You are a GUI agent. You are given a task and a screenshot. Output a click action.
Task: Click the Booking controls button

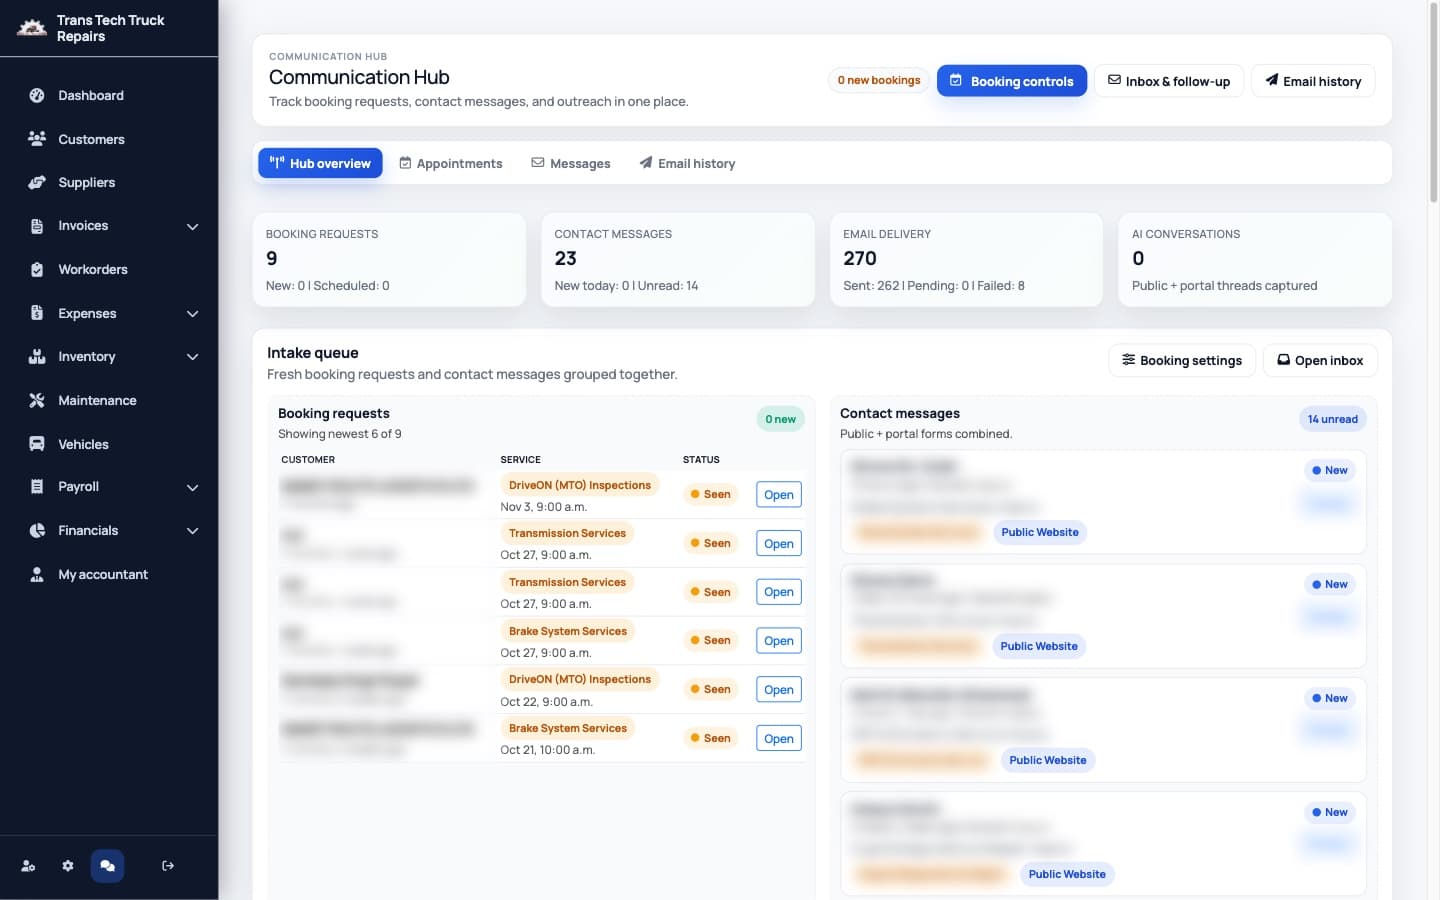coord(1012,81)
